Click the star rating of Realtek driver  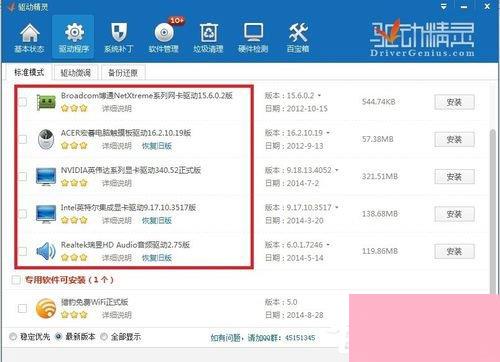coord(74,258)
